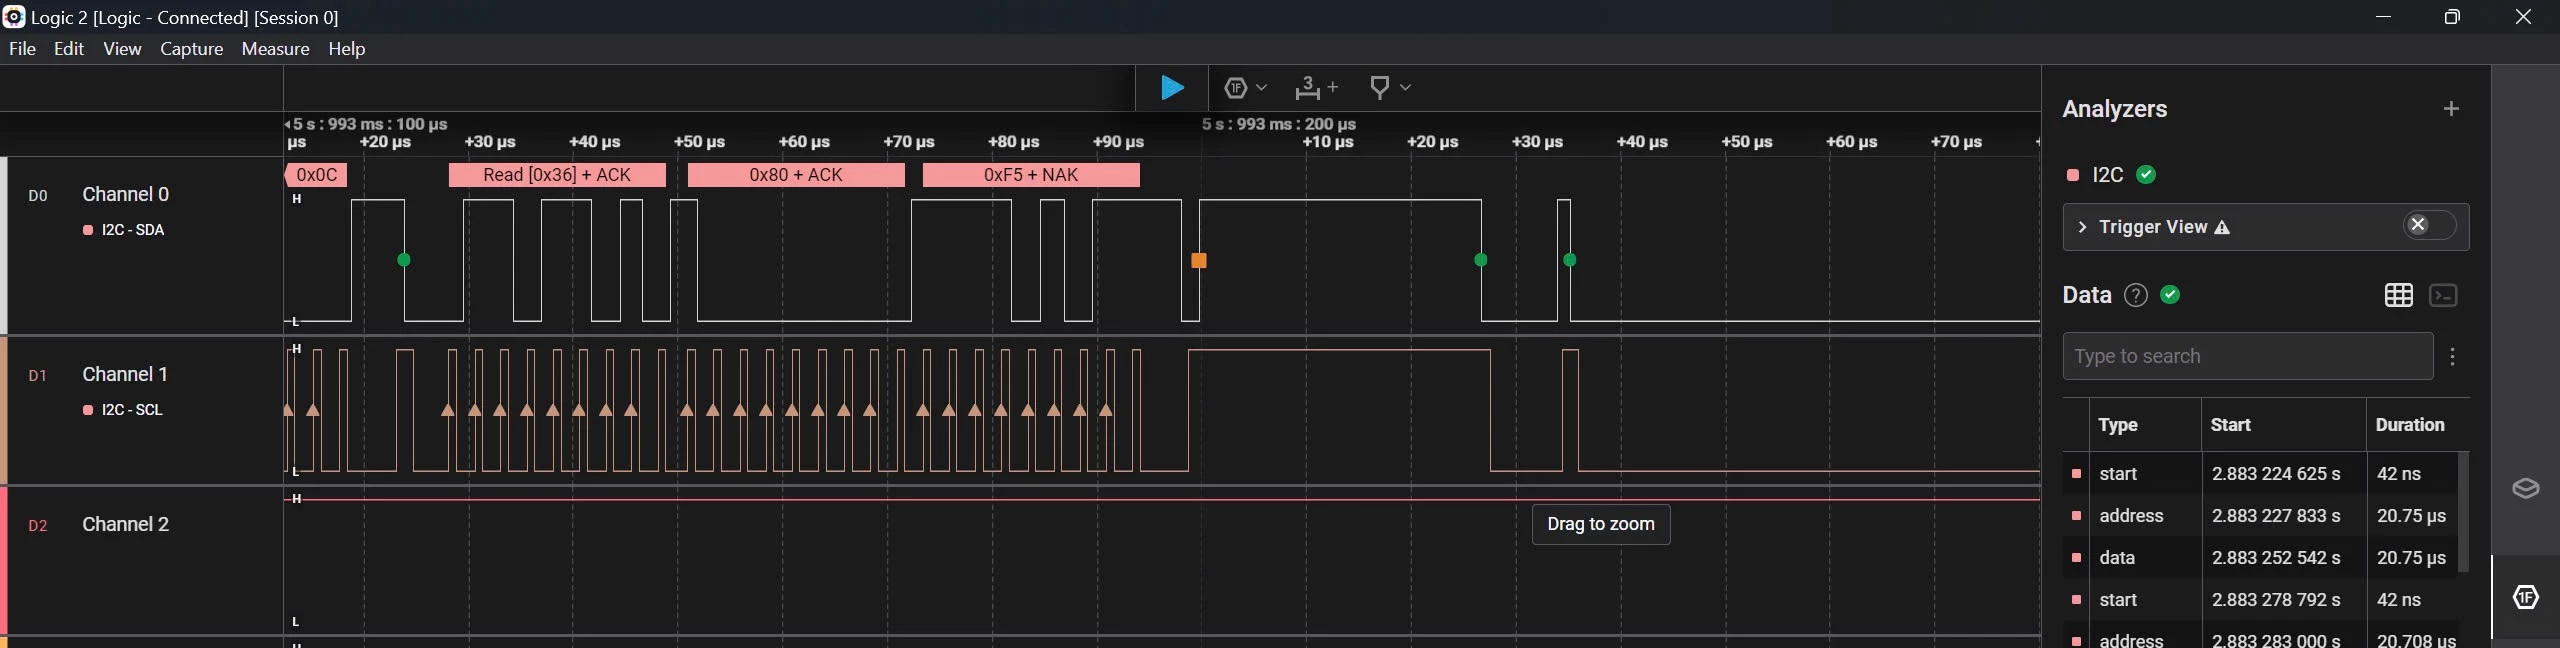The height and width of the screenshot is (648, 2560).
Task: Select the data row at 2.883 252 542 s
Action: (2260, 558)
